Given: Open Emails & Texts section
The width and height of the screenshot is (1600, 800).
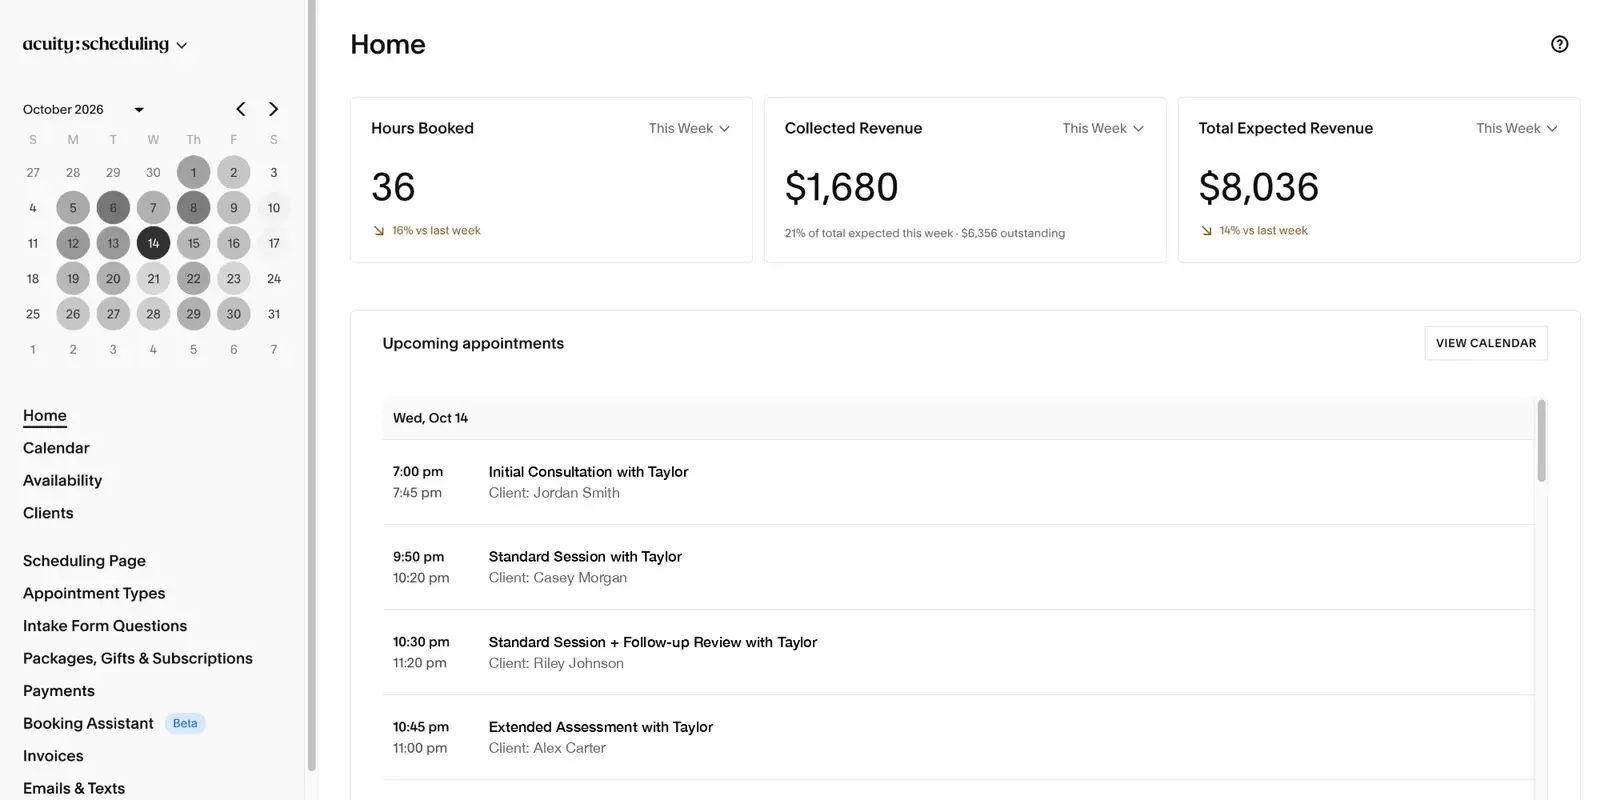Looking at the screenshot, I should (x=74, y=788).
